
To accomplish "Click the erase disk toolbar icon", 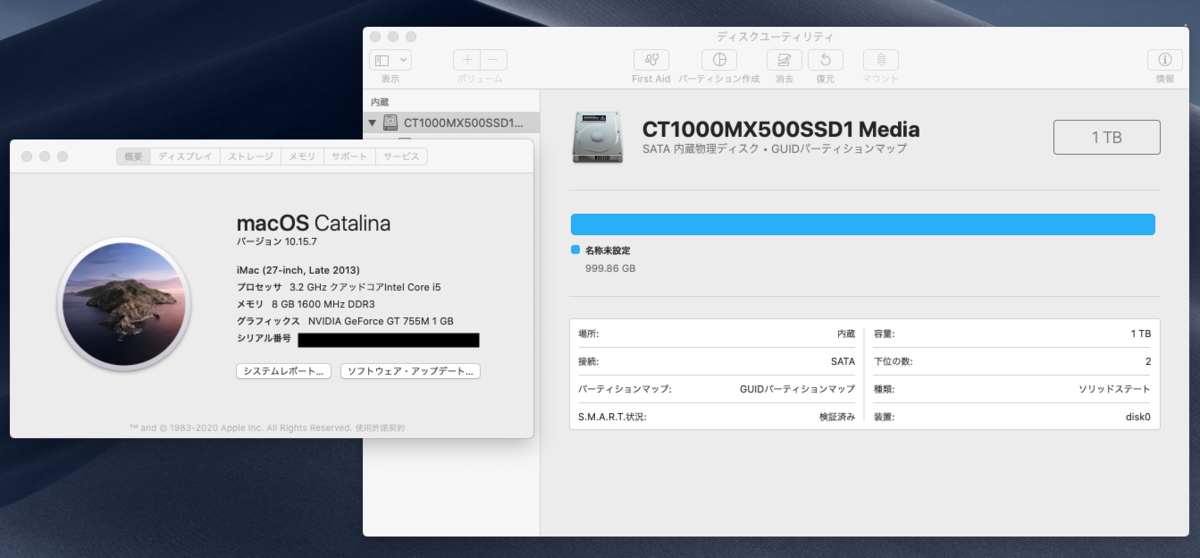I will click(x=784, y=60).
